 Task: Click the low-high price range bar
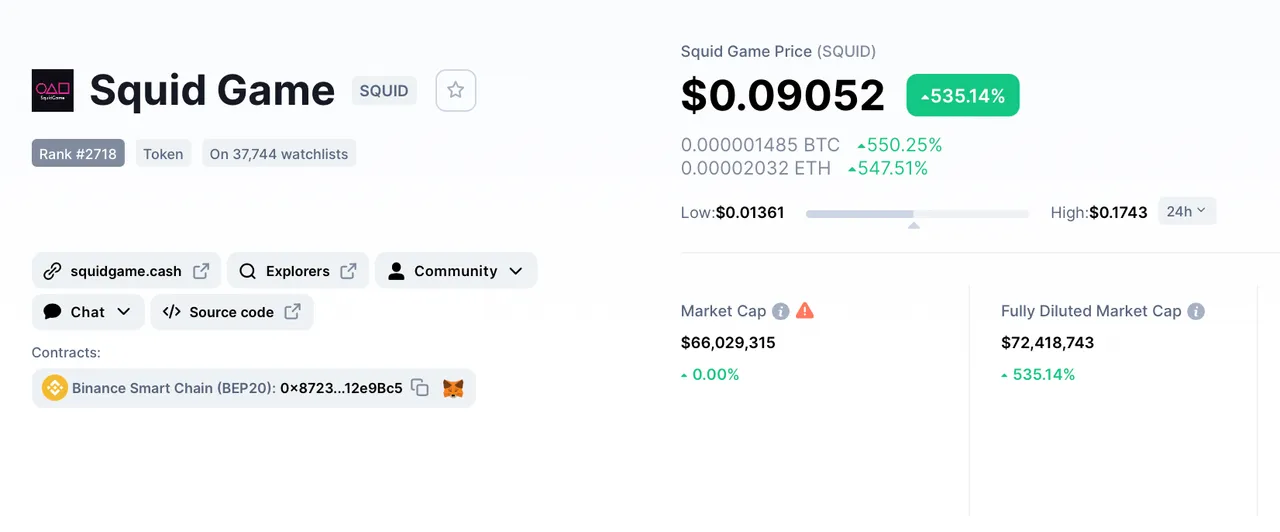tap(917, 214)
